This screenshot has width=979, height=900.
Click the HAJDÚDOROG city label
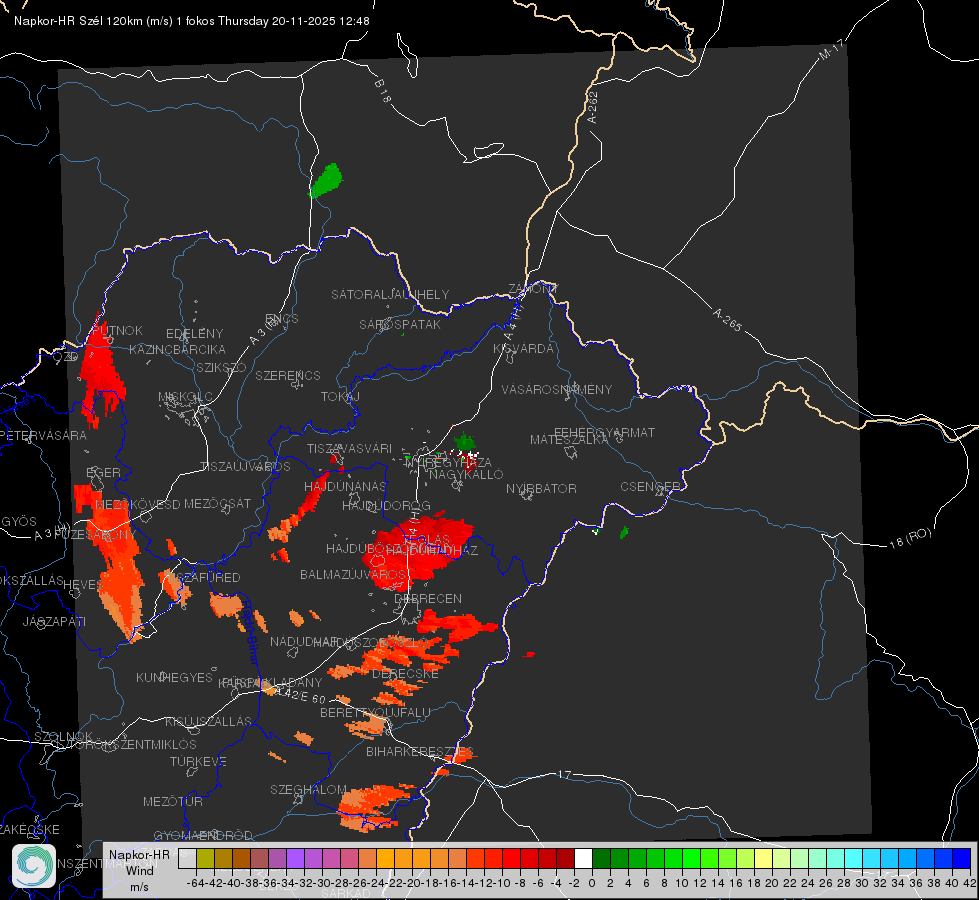point(386,505)
